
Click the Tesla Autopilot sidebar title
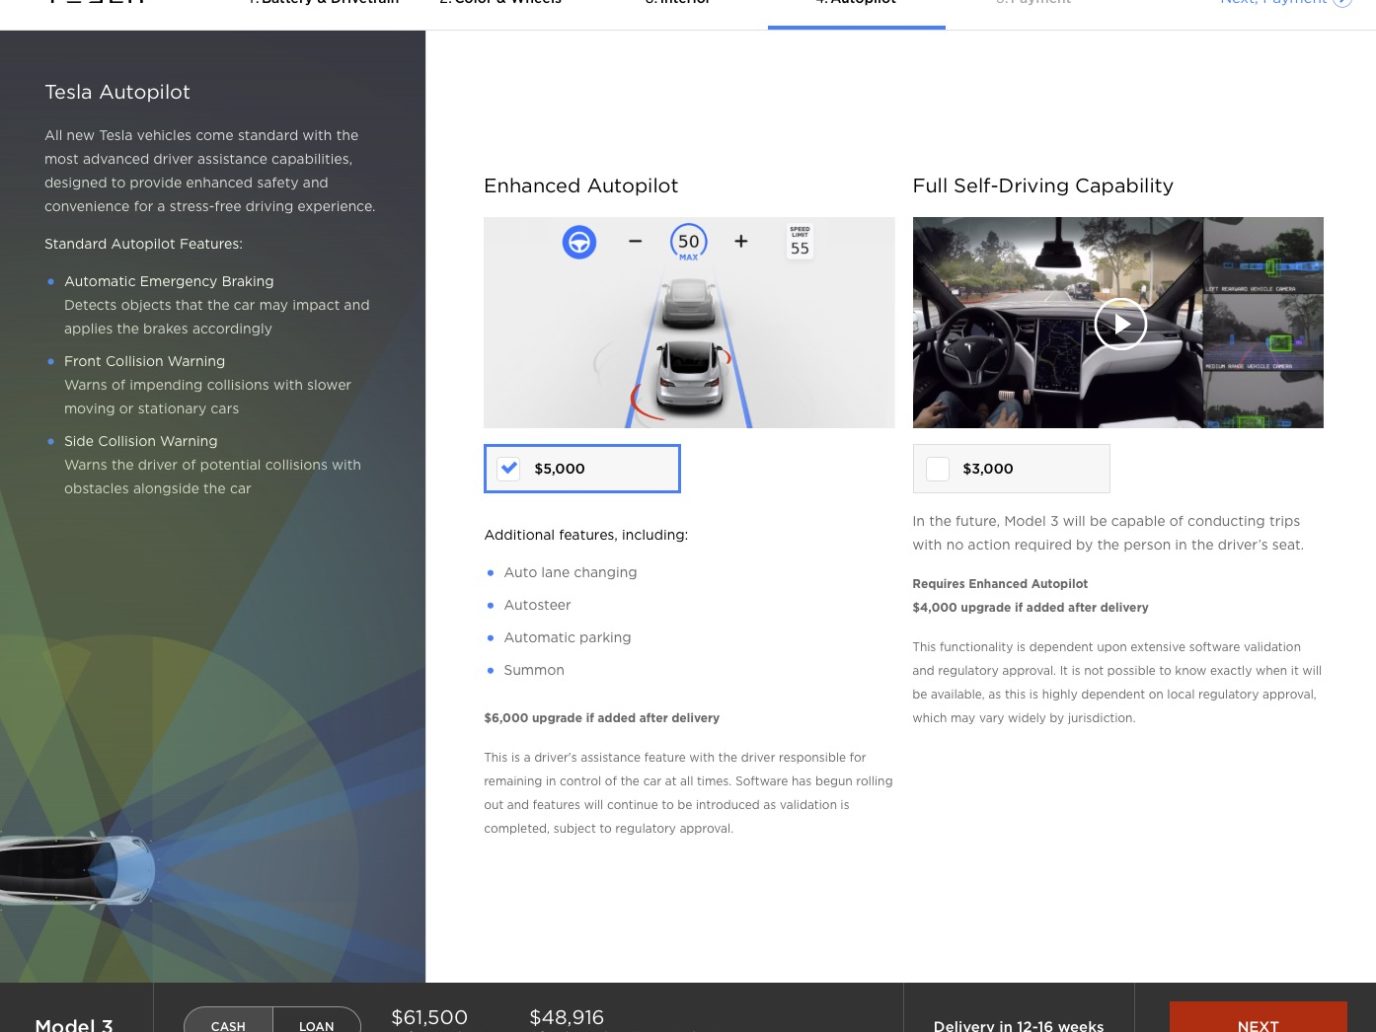117,92
